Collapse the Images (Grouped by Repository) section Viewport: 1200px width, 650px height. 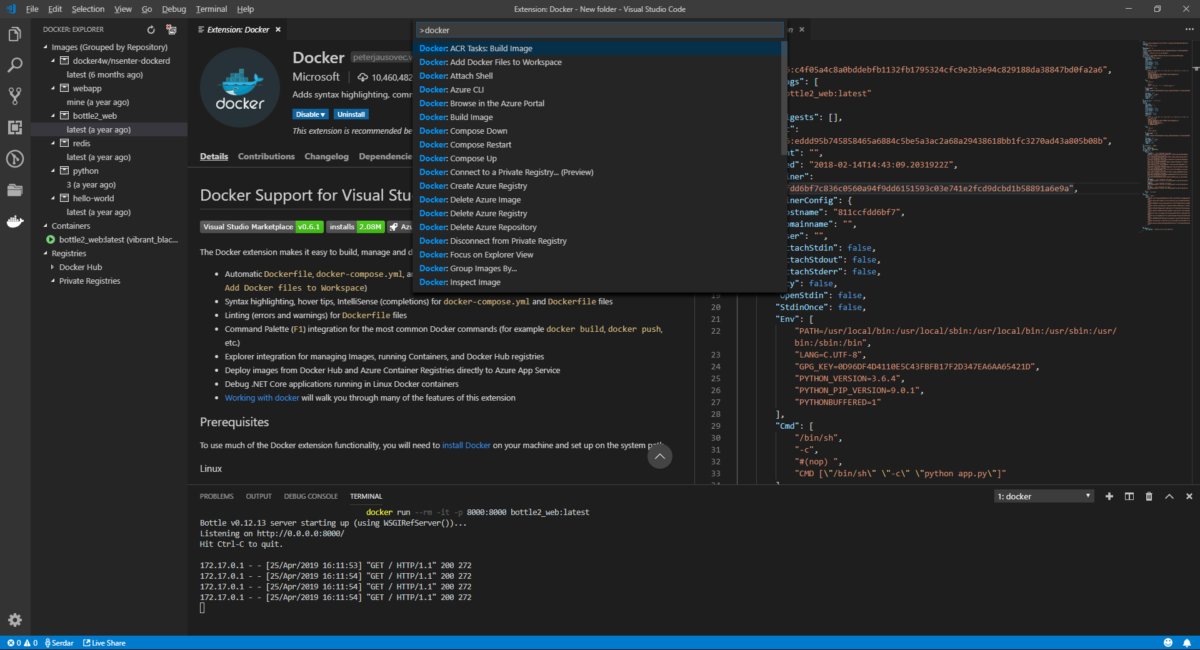[x=45, y=46]
